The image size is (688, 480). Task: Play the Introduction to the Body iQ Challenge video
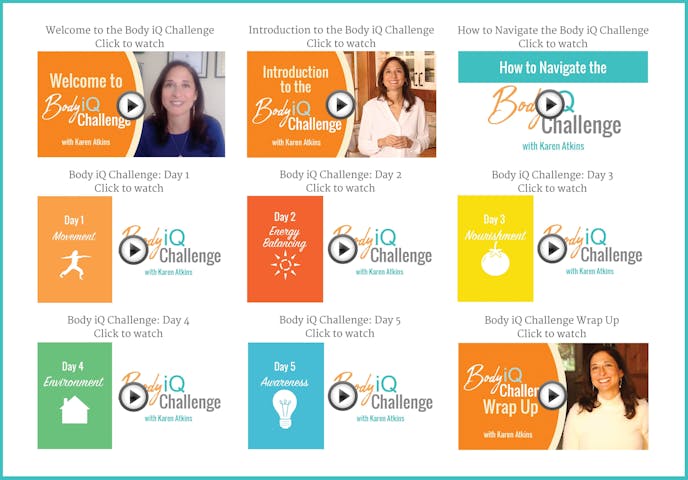coord(340,104)
